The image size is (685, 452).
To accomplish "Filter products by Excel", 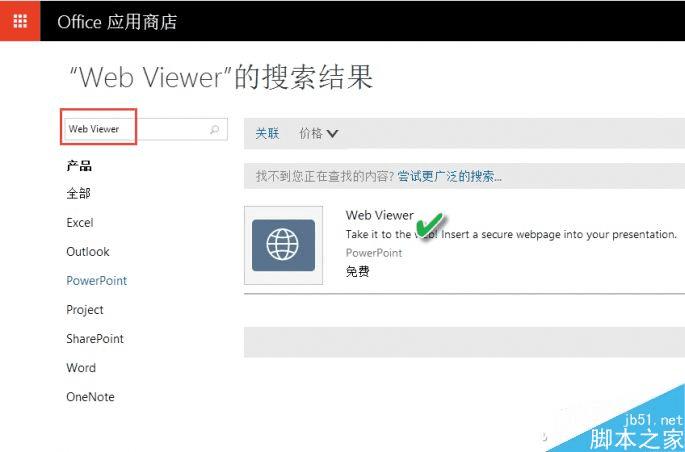I will (80, 222).
